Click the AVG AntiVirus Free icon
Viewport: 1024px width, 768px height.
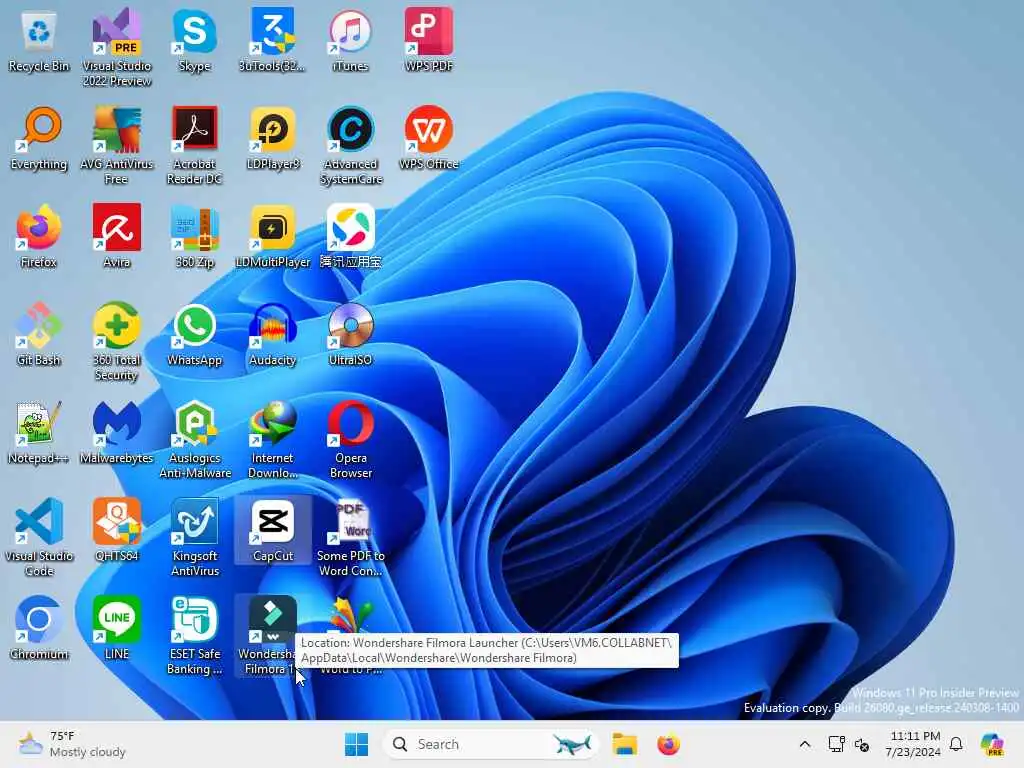(x=117, y=145)
